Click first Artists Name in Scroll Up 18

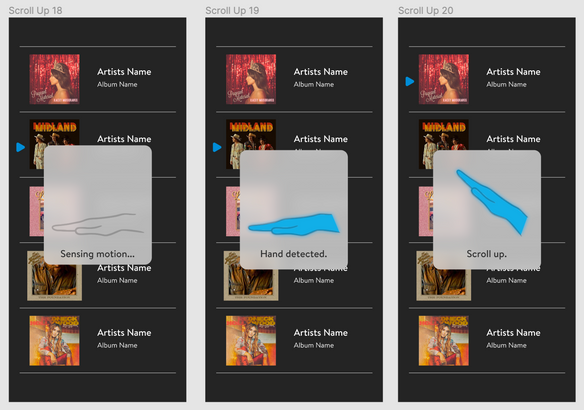(124, 72)
